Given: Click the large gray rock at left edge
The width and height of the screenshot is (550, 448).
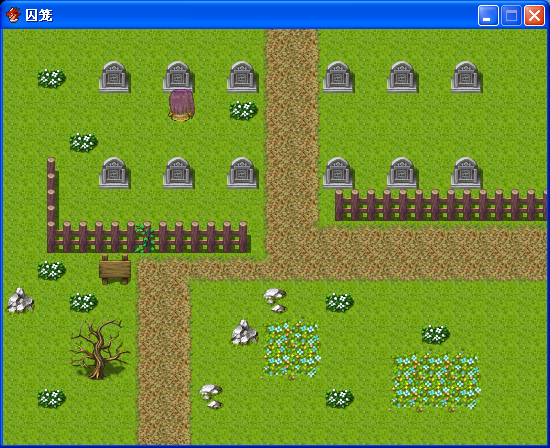Looking at the screenshot, I should pos(20,300).
